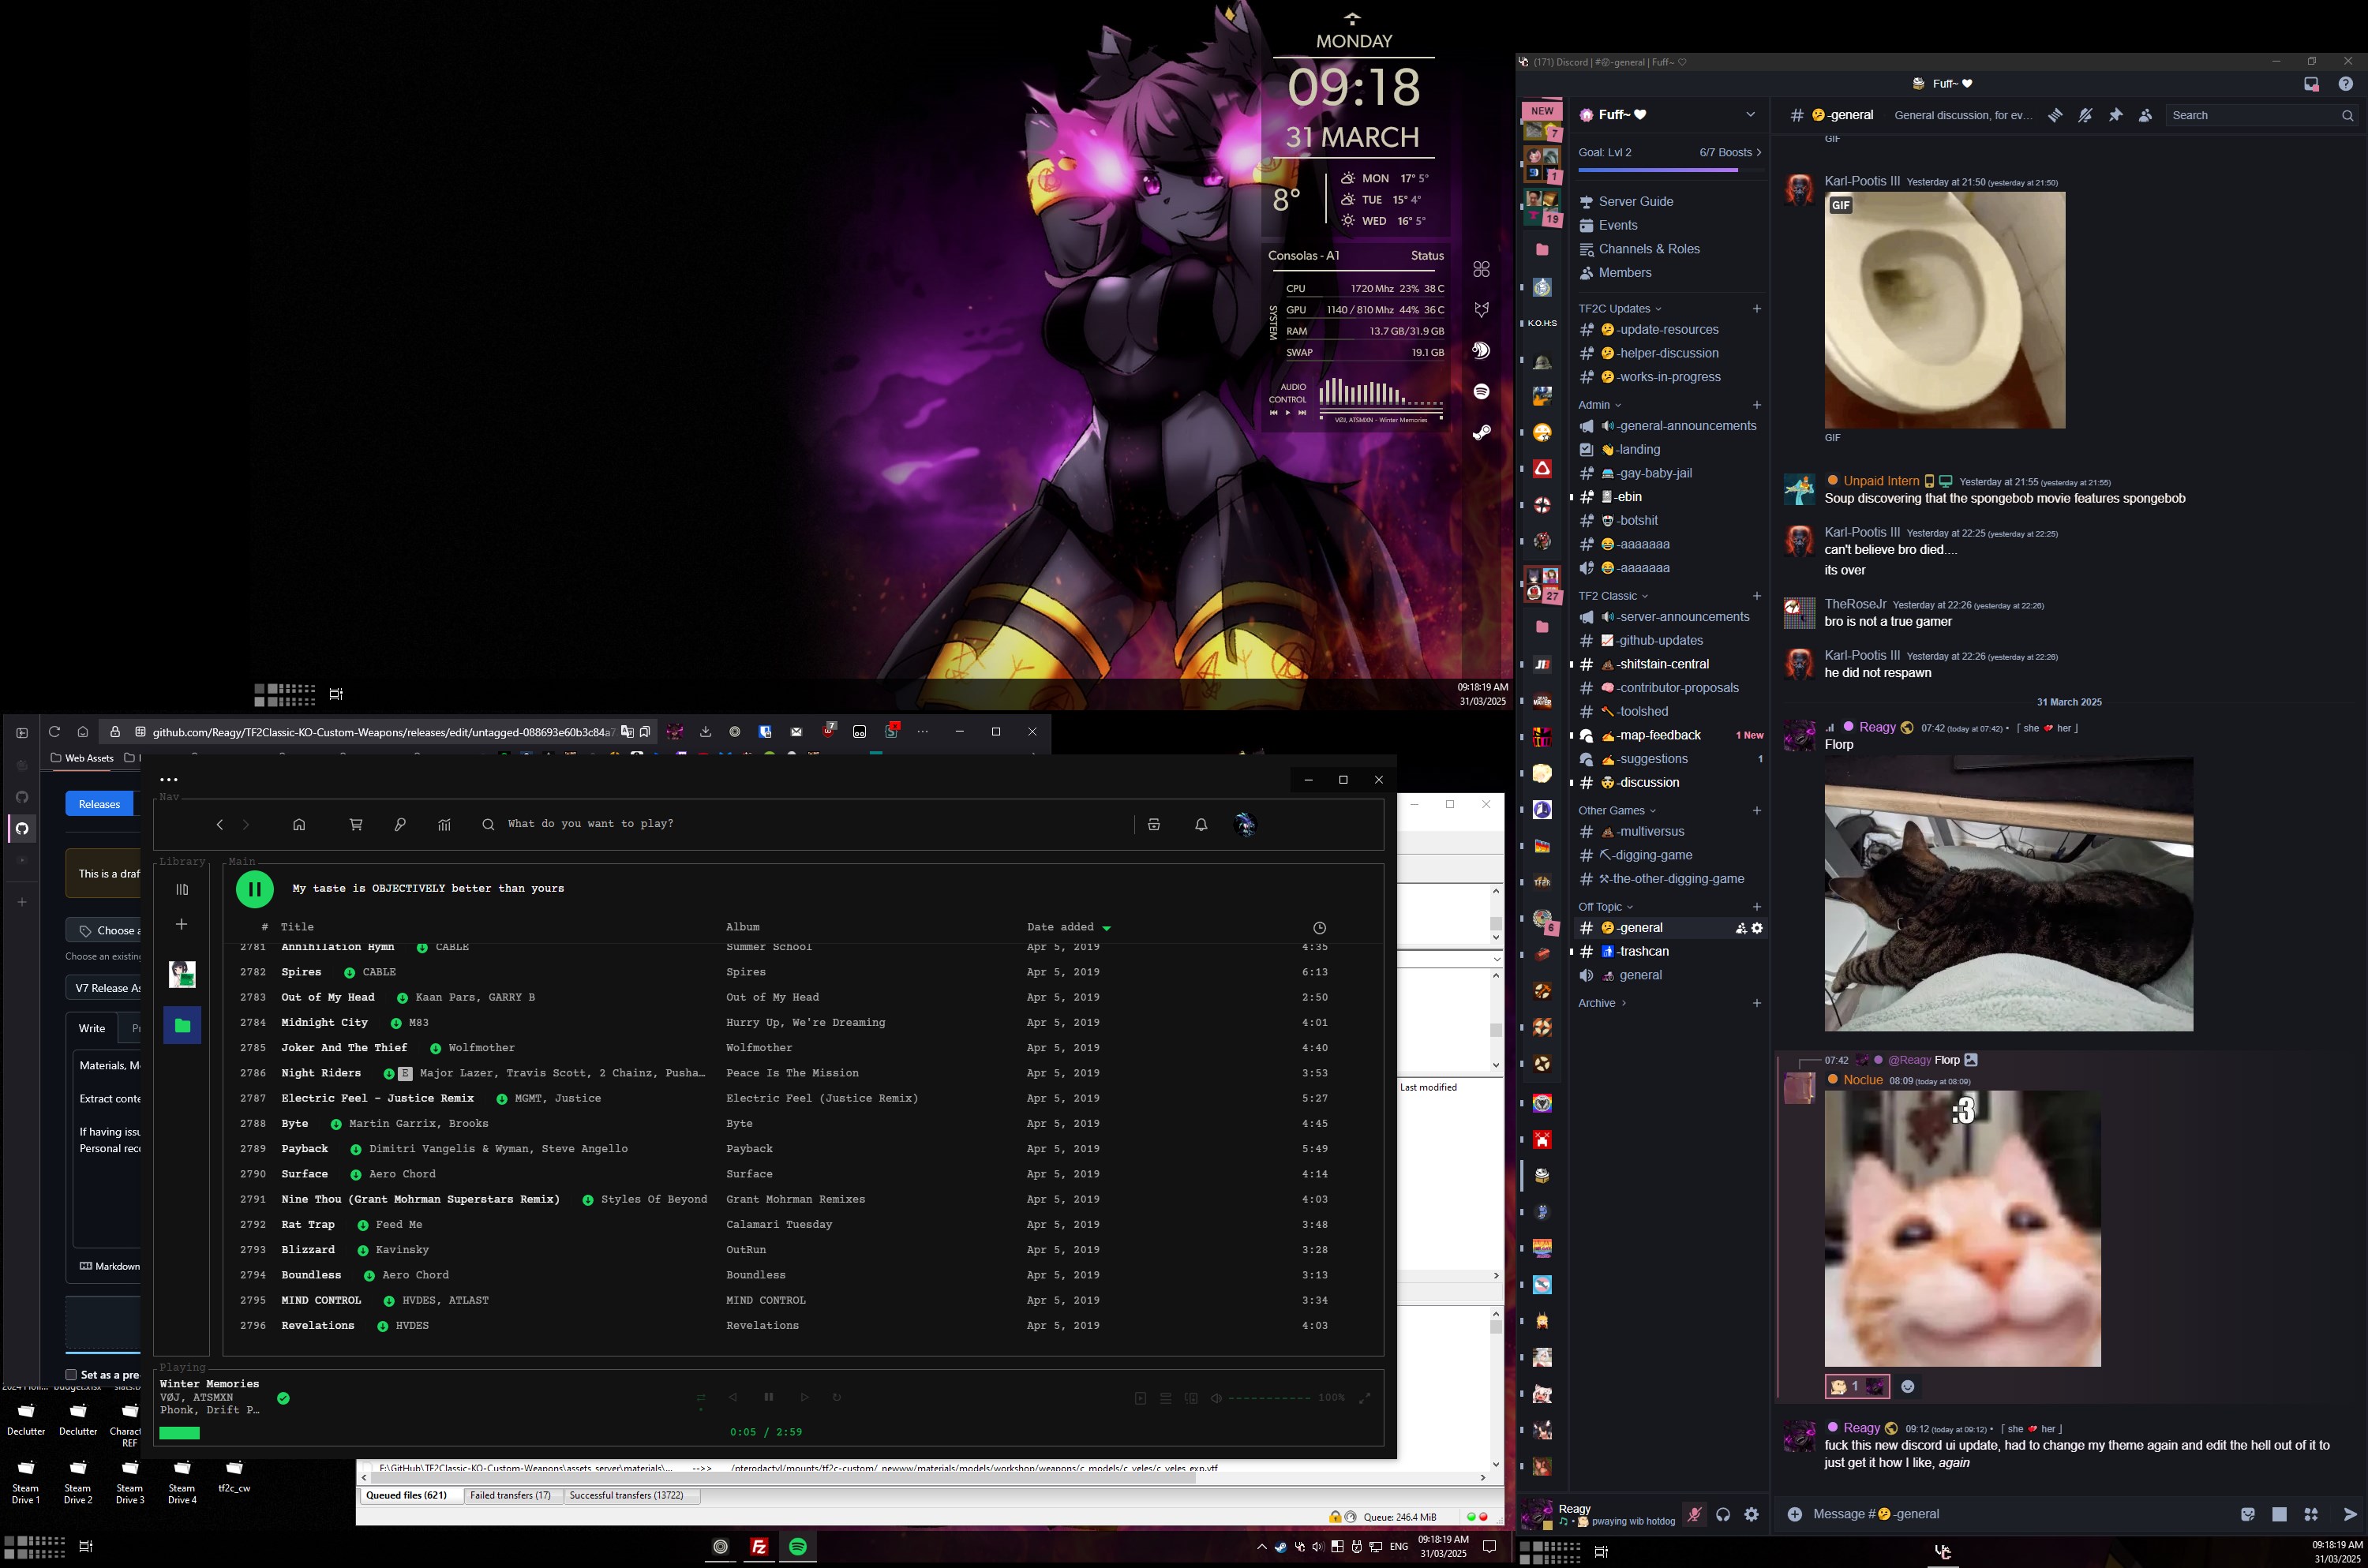Viewport: 2368px width, 1568px height.
Task: Mute Spotify volume speaker icon
Action: tap(1216, 1398)
